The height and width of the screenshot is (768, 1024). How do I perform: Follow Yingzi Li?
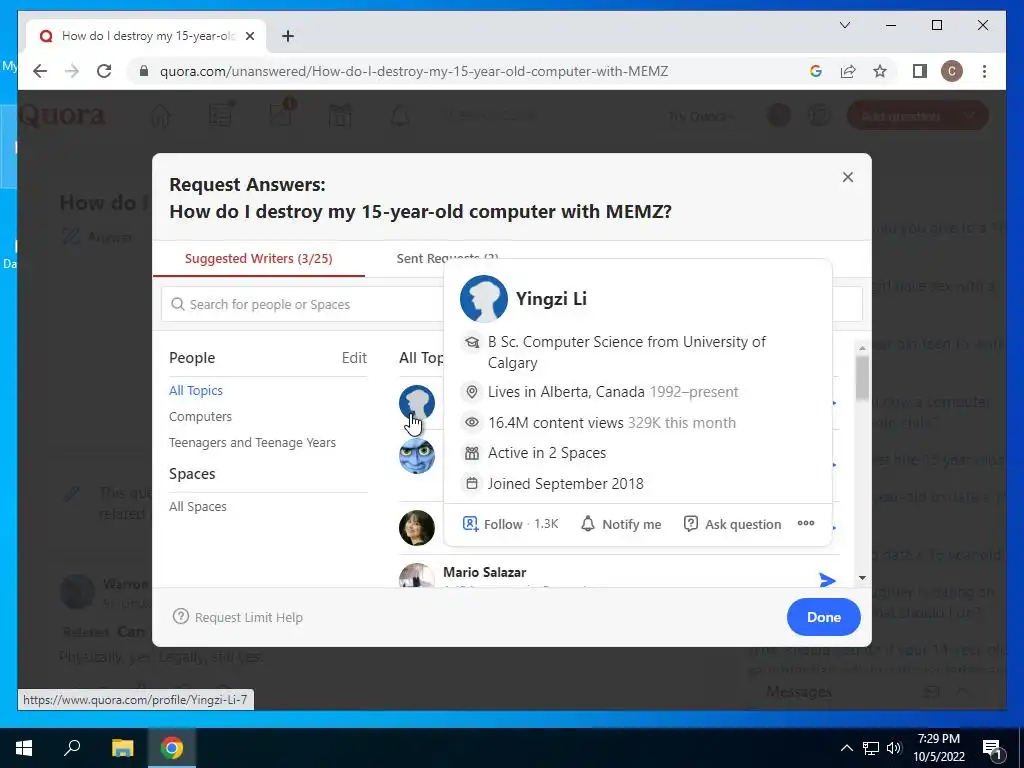[x=510, y=524]
